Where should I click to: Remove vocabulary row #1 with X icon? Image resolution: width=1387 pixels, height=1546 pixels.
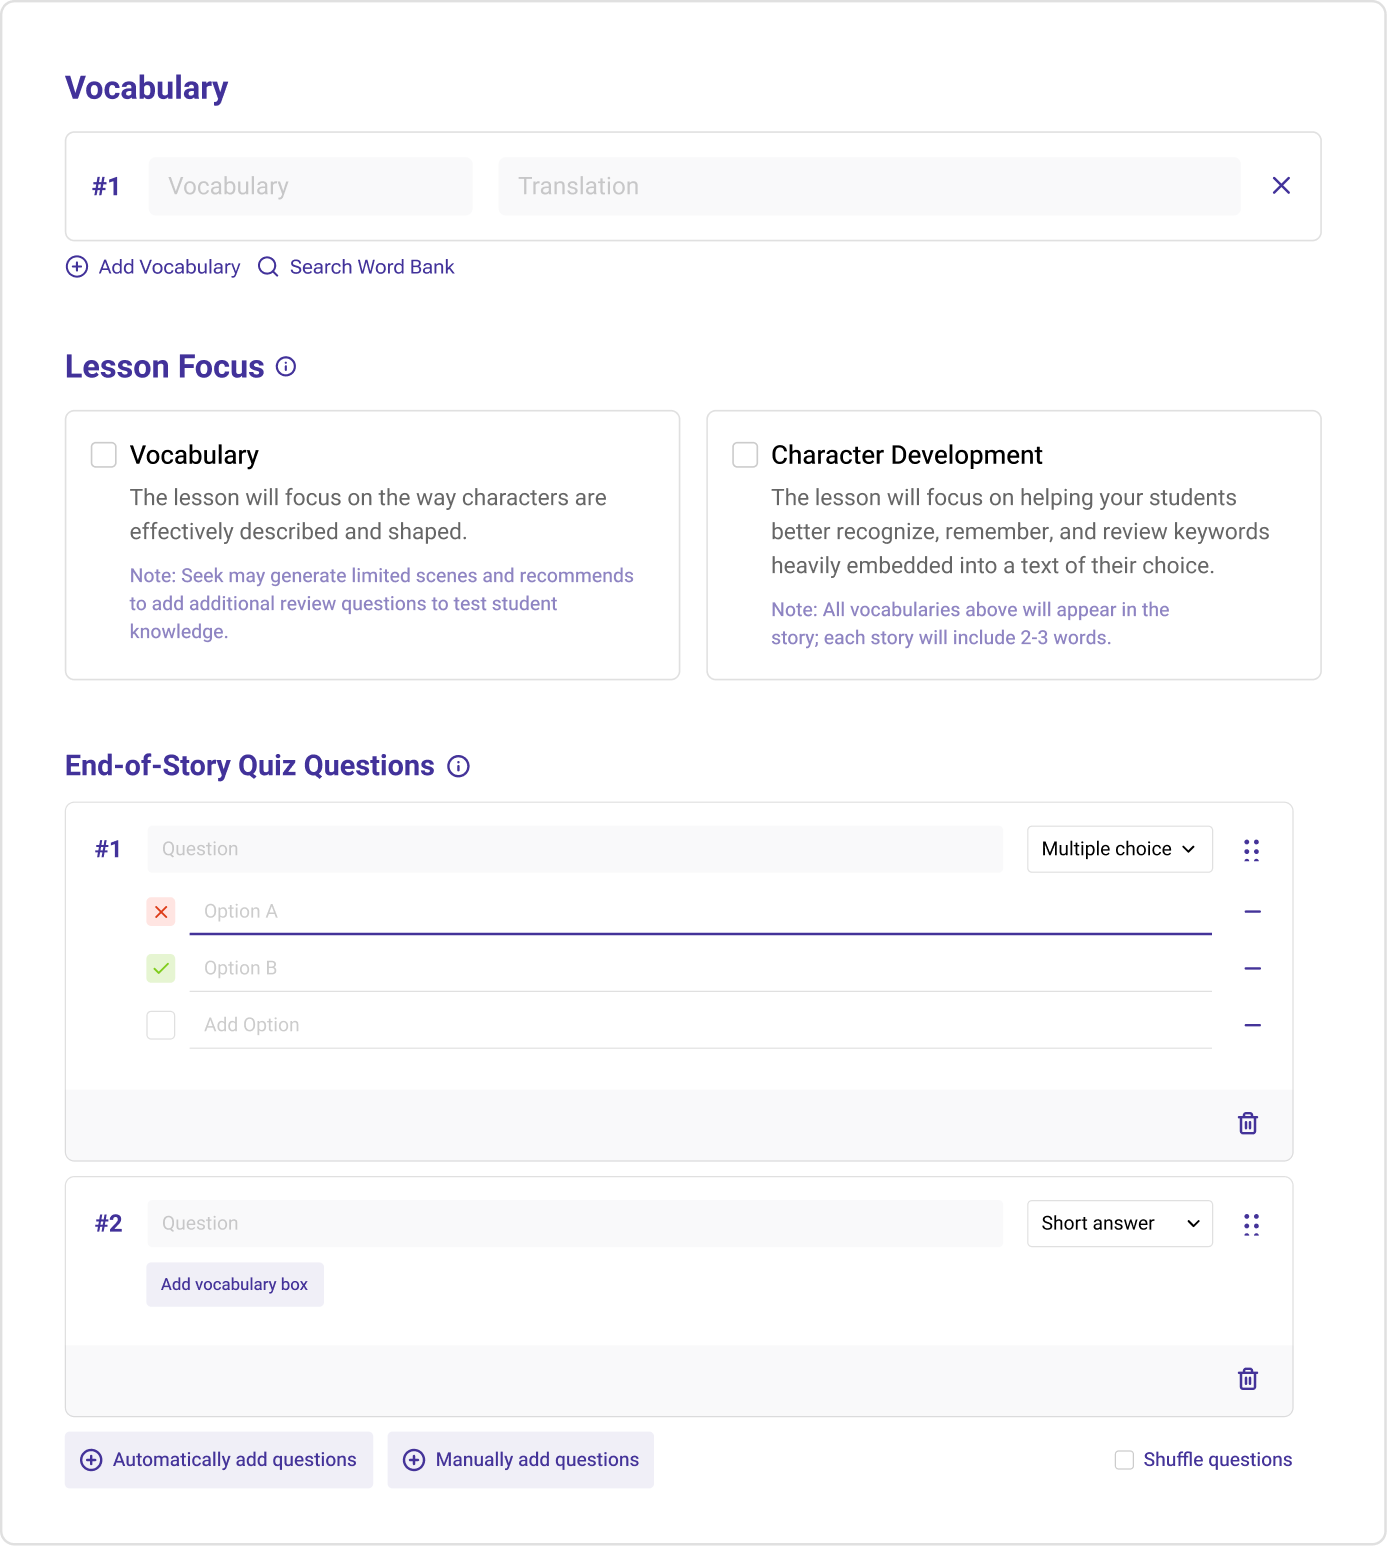click(1281, 186)
